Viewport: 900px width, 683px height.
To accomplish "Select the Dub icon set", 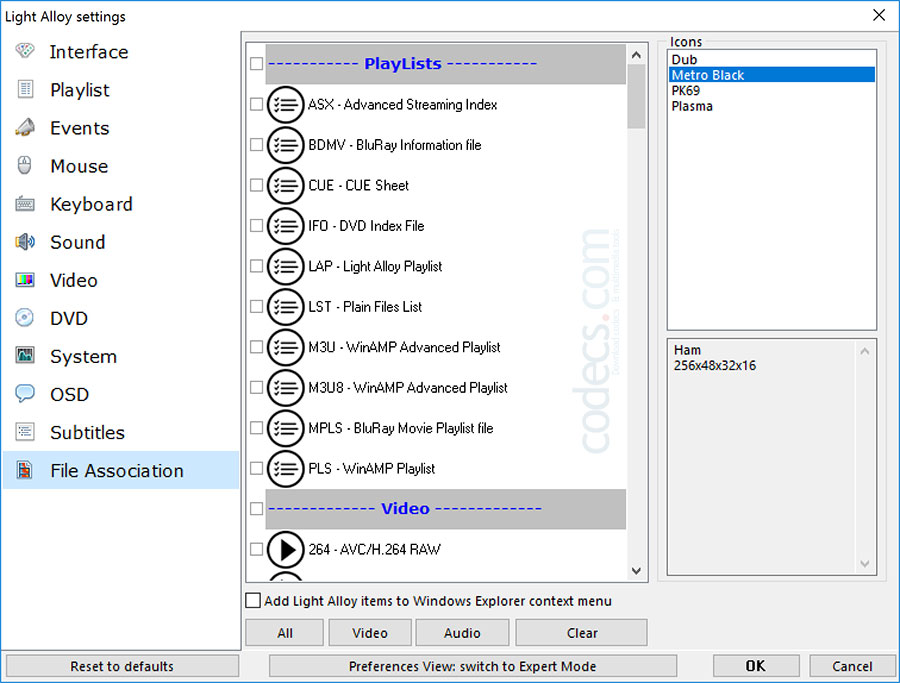I will click(771, 60).
